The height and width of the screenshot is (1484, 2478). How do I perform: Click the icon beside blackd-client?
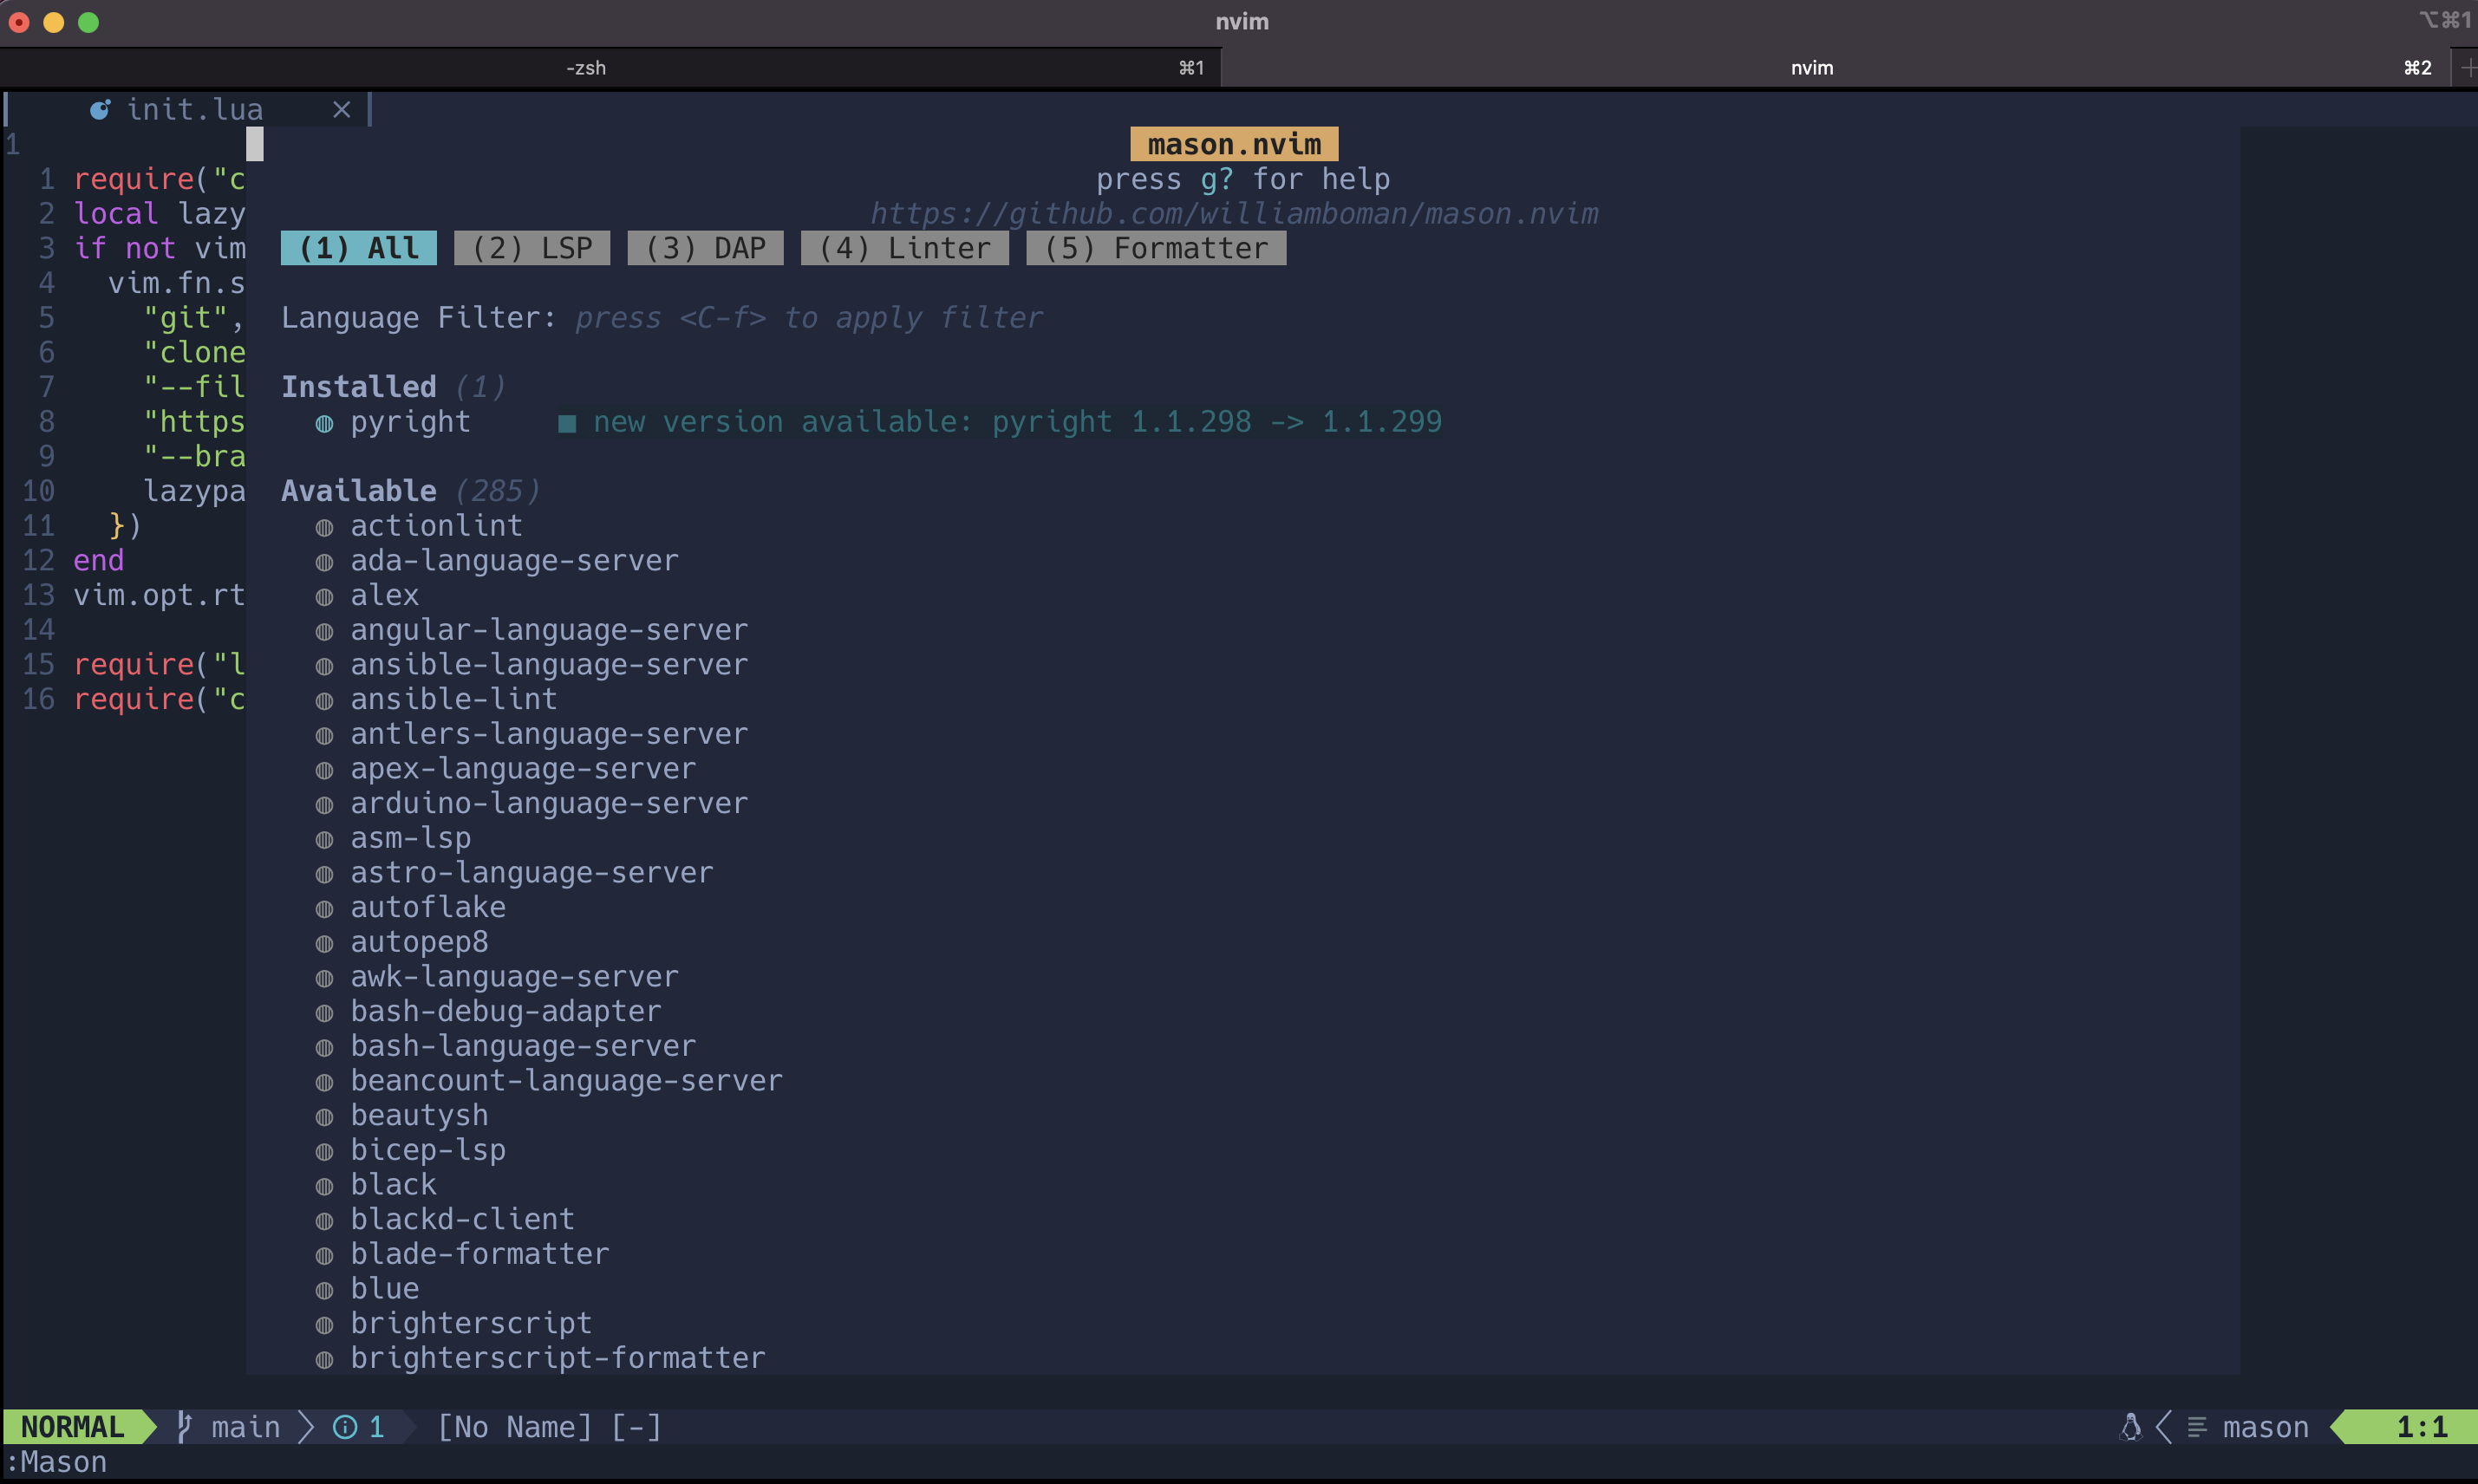click(324, 1220)
